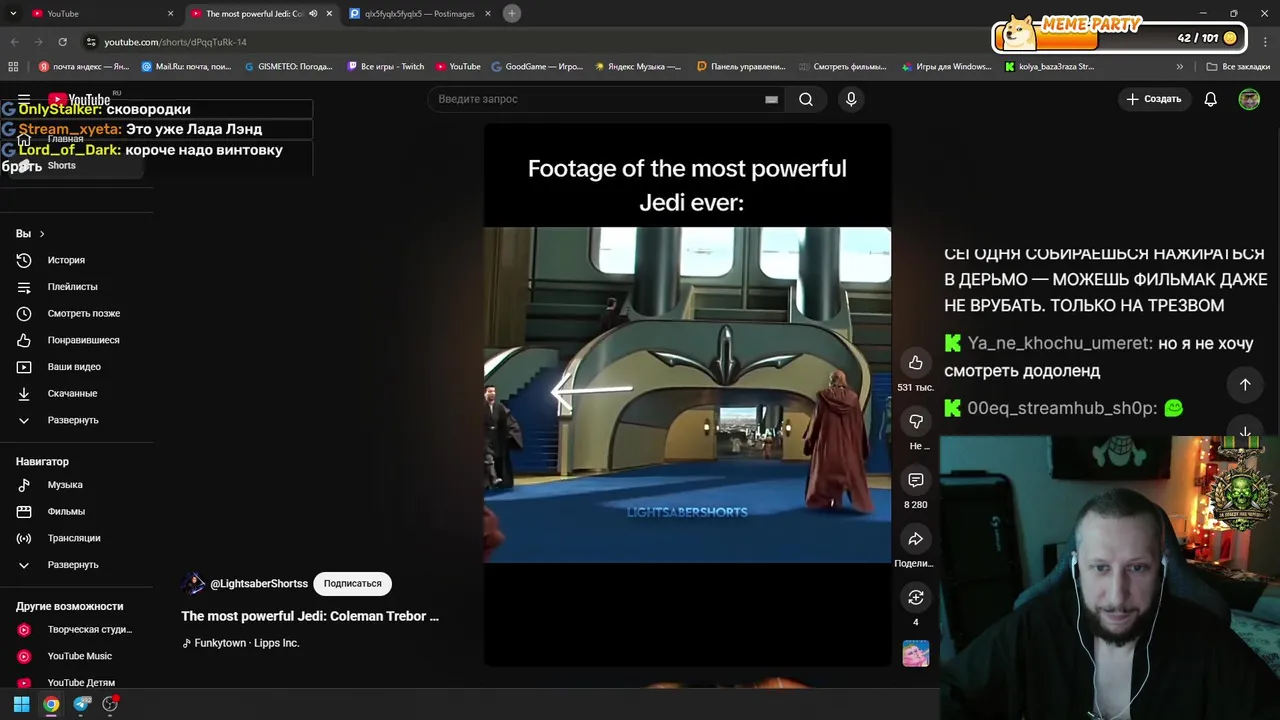This screenshot has height=720, width=1280.
Task: Open Плейлисты in sidebar
Action: click(76, 287)
